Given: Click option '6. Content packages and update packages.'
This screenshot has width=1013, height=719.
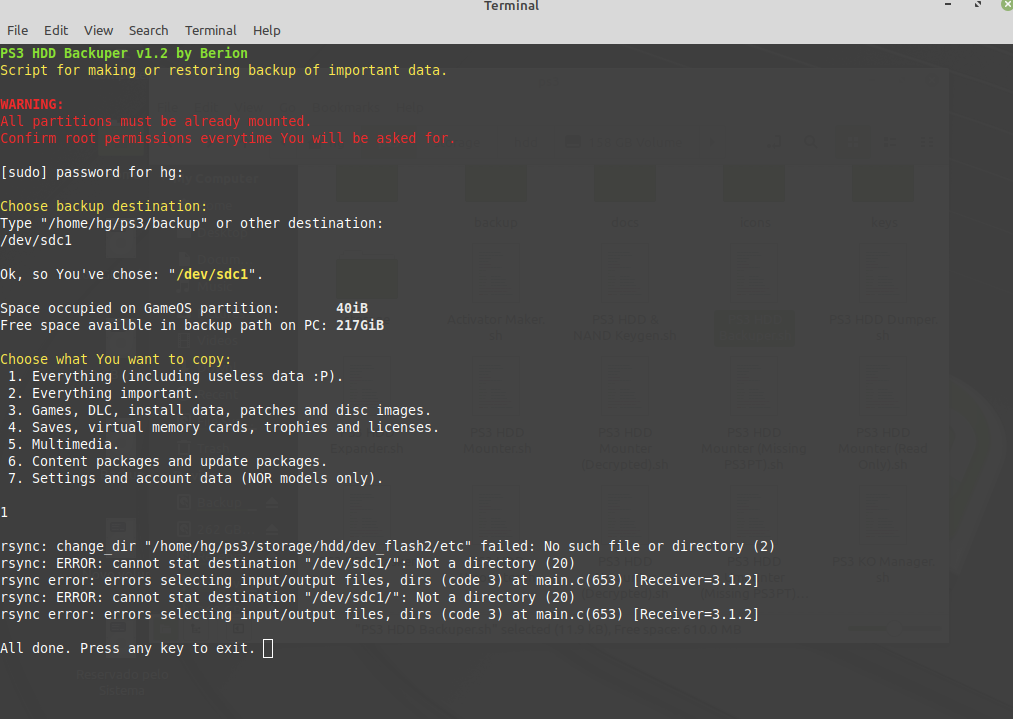Looking at the screenshot, I should point(167,461).
